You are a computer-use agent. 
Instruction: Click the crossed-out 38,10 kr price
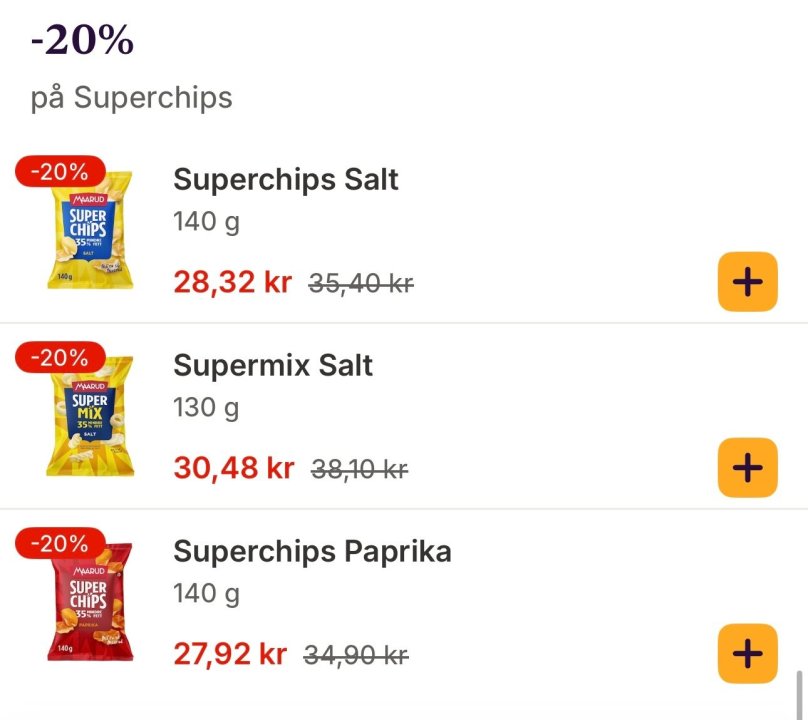(x=360, y=469)
